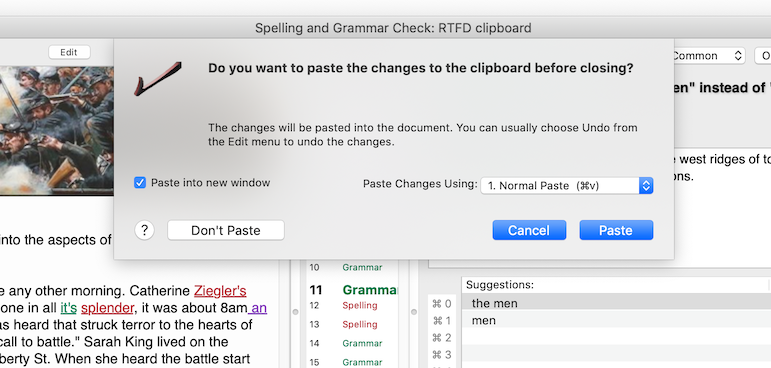Select error 15 Grammar in the list
The height and width of the screenshot is (368, 771).
click(x=352, y=363)
